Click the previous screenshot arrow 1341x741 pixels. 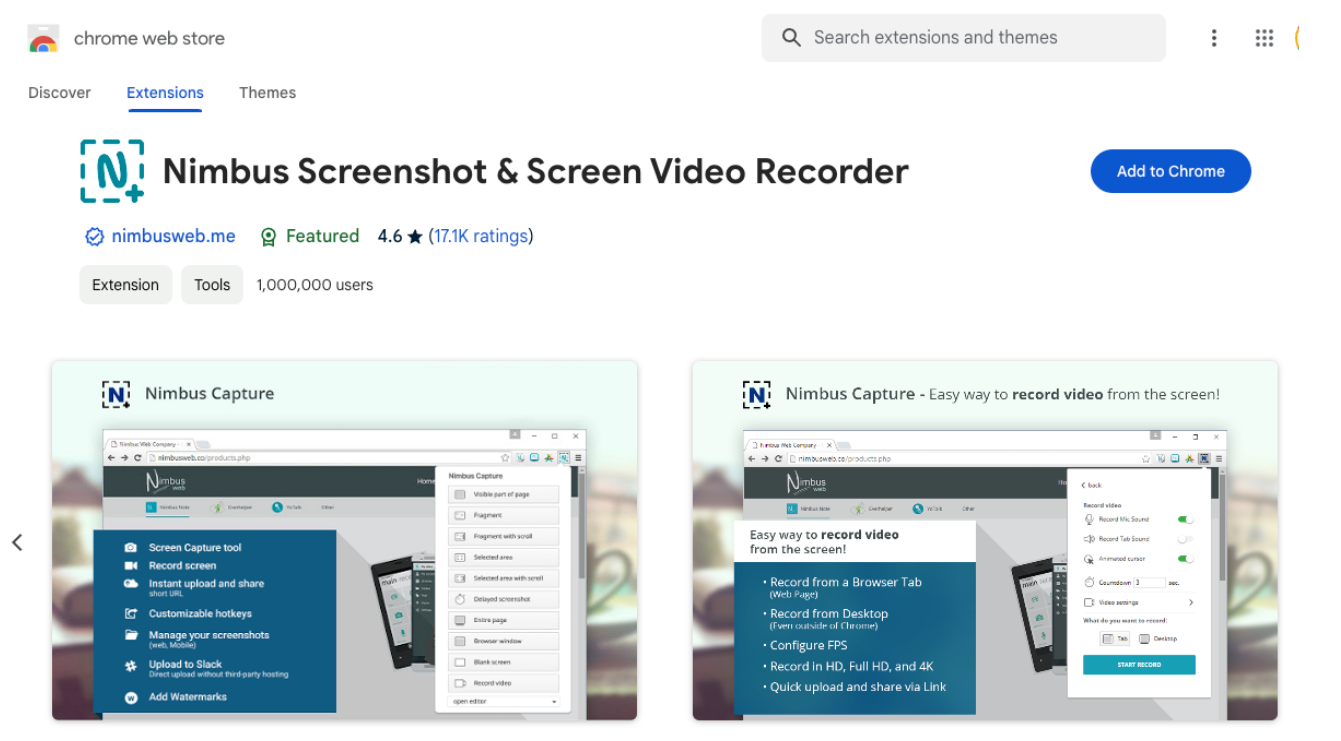17,542
